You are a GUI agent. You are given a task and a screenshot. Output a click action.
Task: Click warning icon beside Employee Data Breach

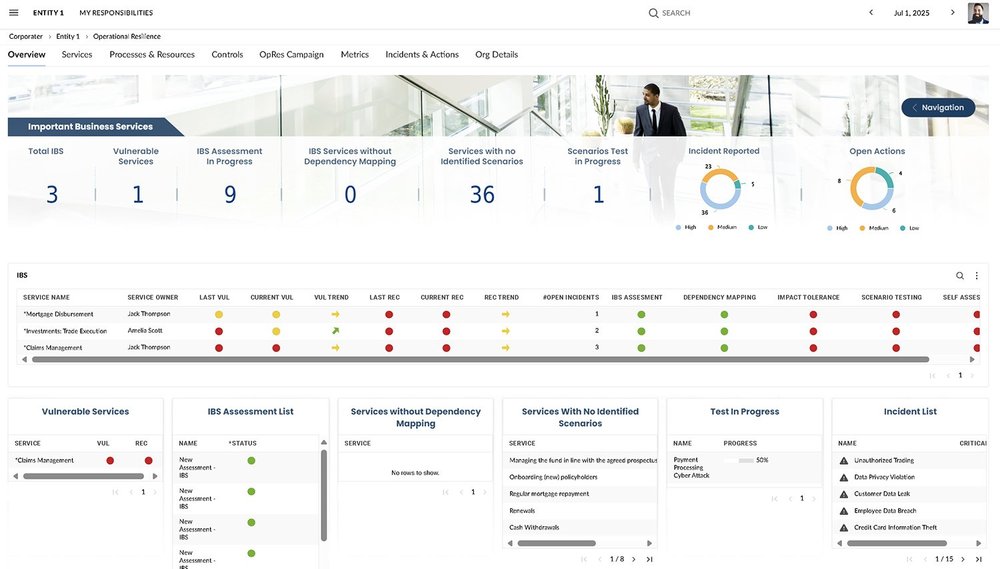[x=843, y=511]
